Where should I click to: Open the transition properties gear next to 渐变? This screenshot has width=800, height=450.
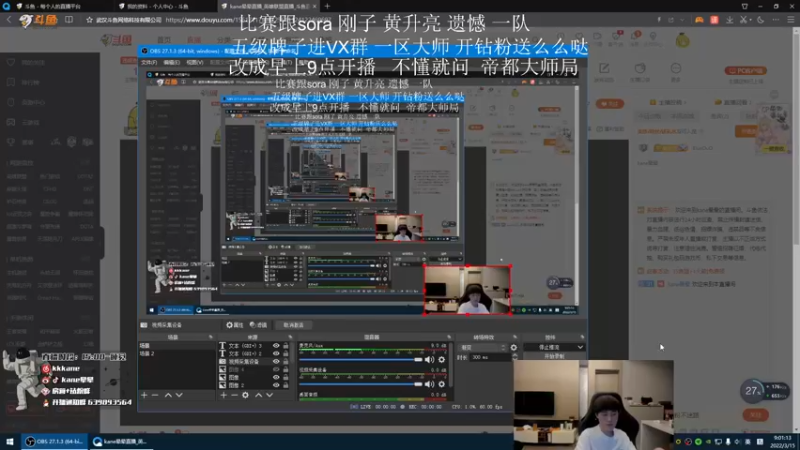[514, 347]
